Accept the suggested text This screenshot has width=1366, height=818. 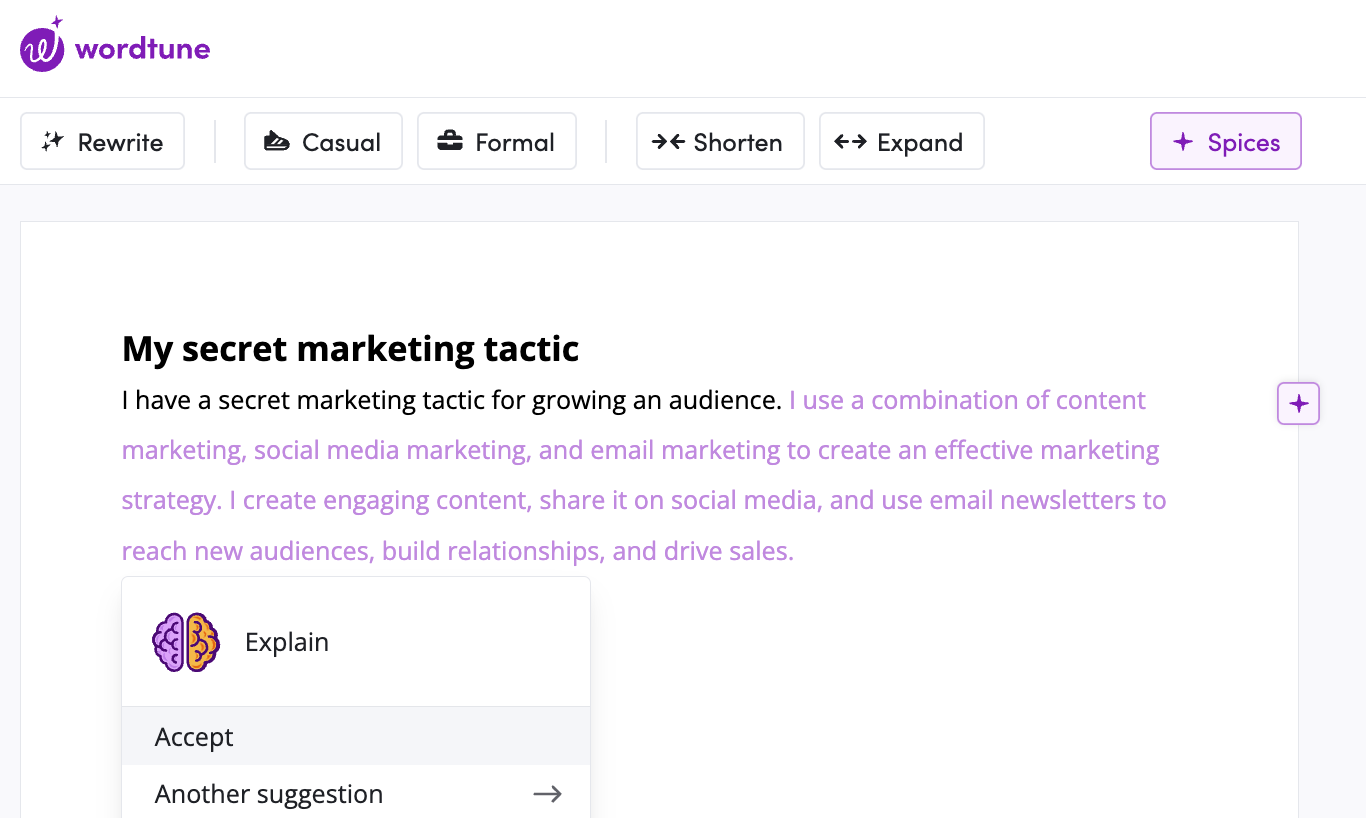click(x=194, y=737)
